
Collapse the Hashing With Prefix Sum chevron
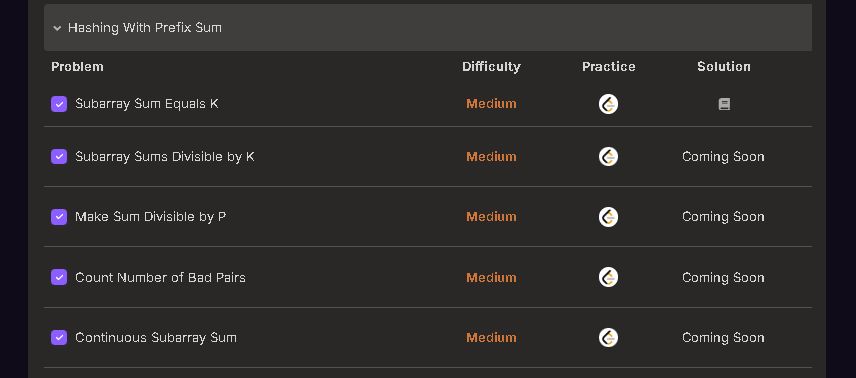point(57,28)
